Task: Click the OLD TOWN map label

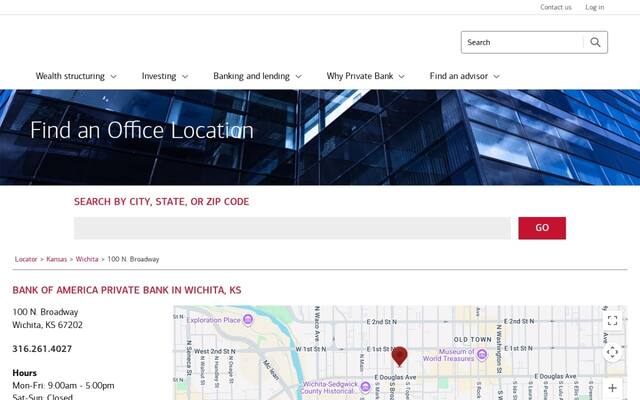Action: [x=472, y=339]
